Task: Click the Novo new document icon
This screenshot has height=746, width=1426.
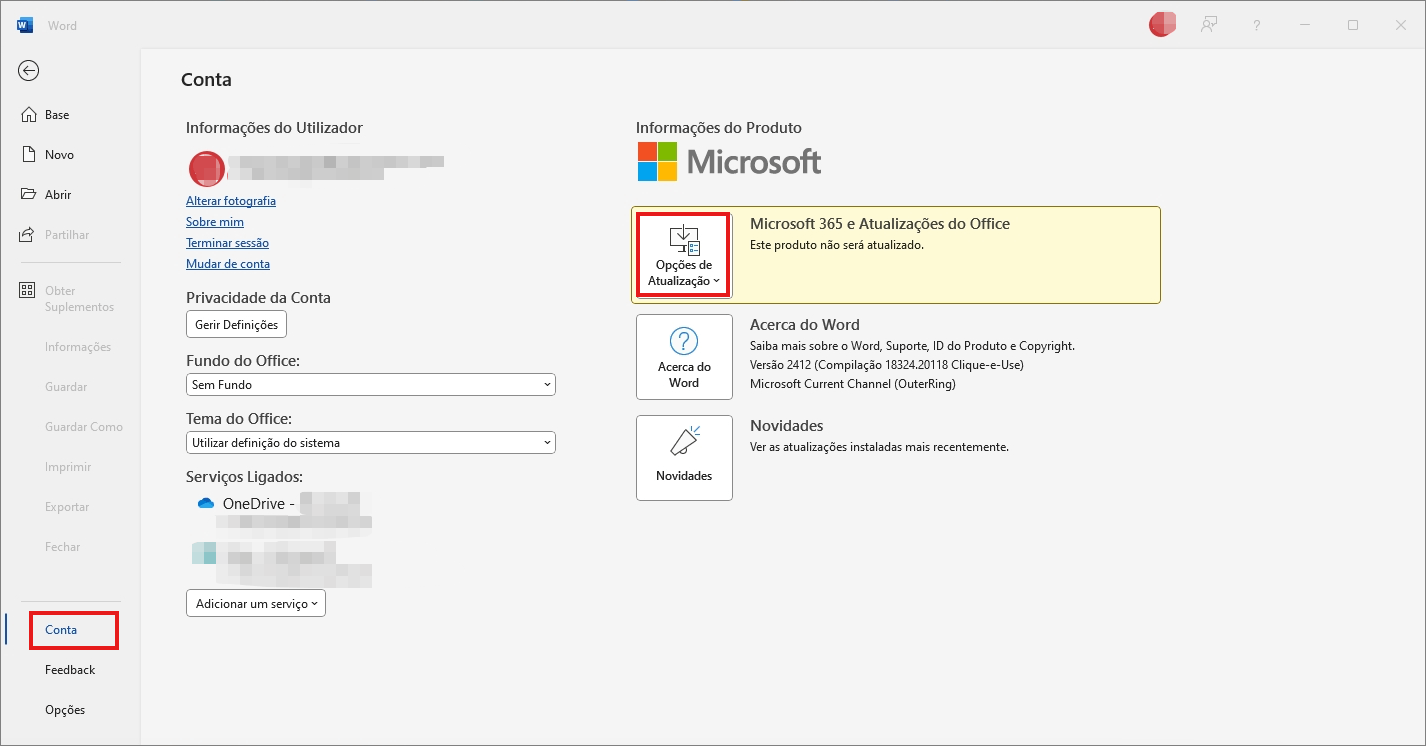Action: [28, 155]
